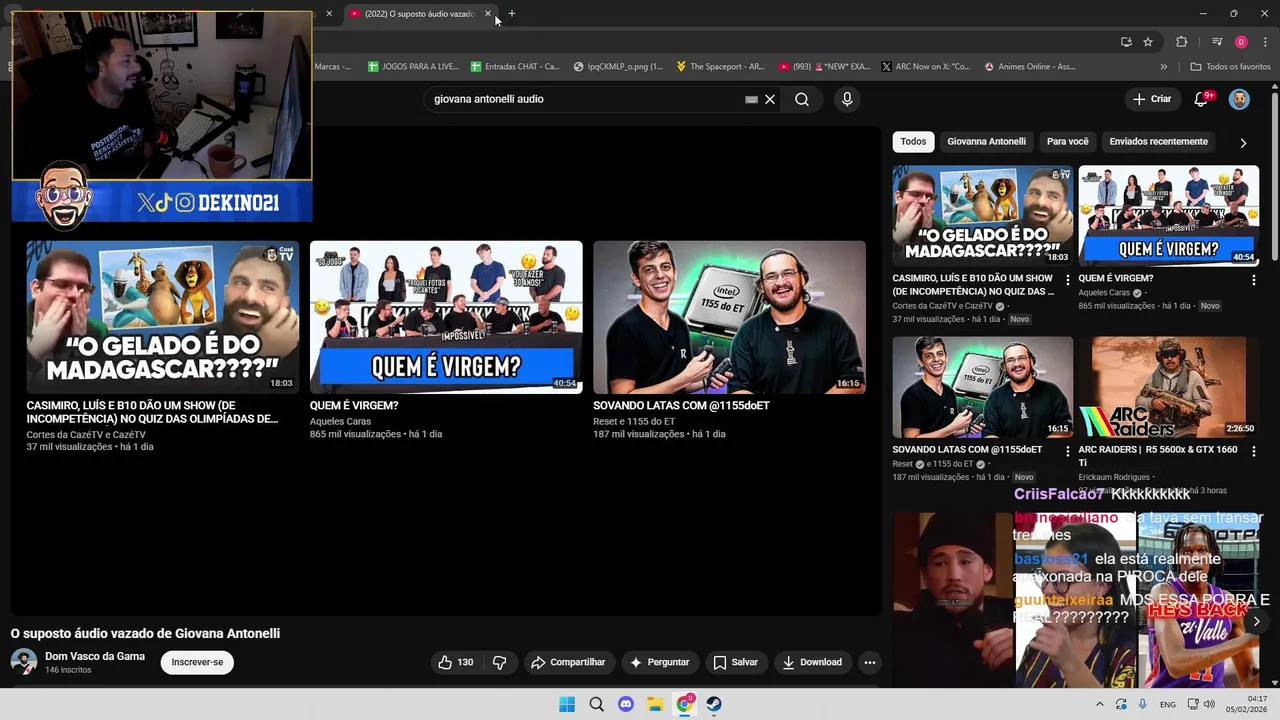This screenshot has width=1280, height=720.
Task: Open options menu for QUEM É VIRGEM? sidebar video
Action: [1253, 280]
